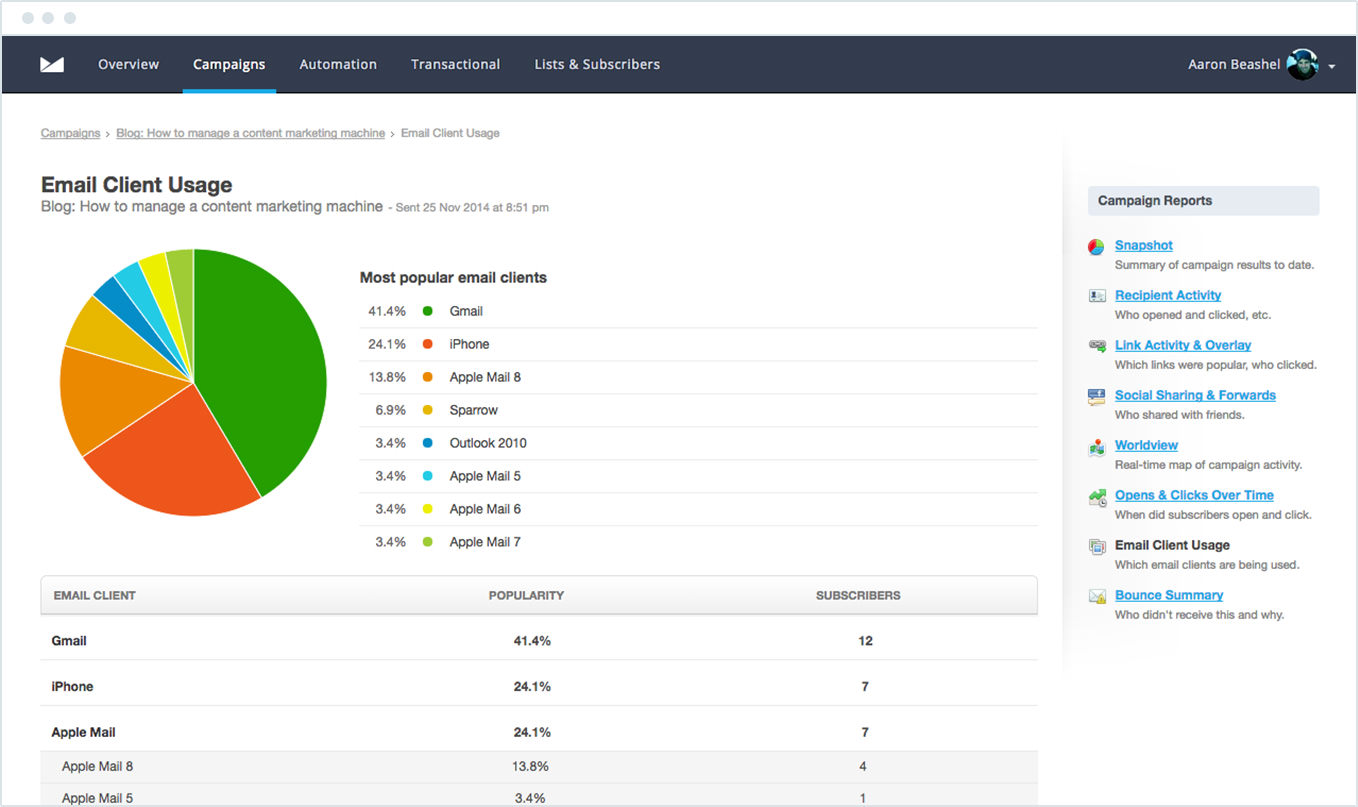Select the Link Activity & Overlay icon

(x=1097, y=345)
